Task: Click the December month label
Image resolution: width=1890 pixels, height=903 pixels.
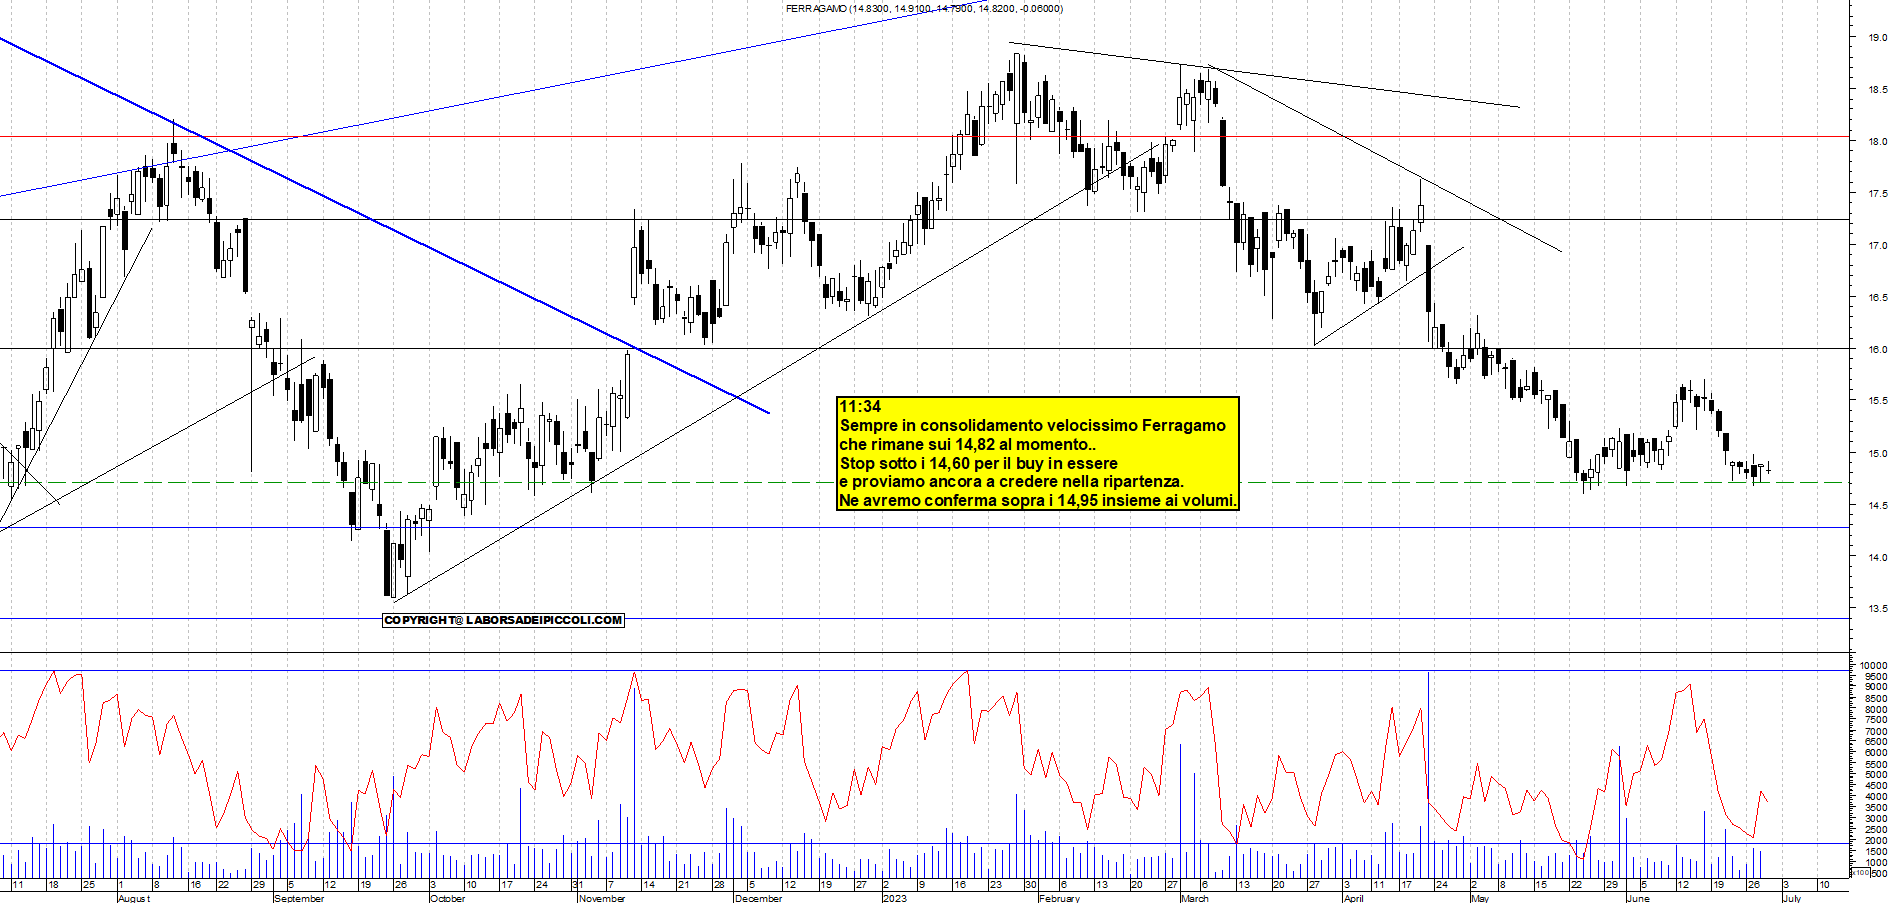Action: pyautogui.click(x=758, y=898)
